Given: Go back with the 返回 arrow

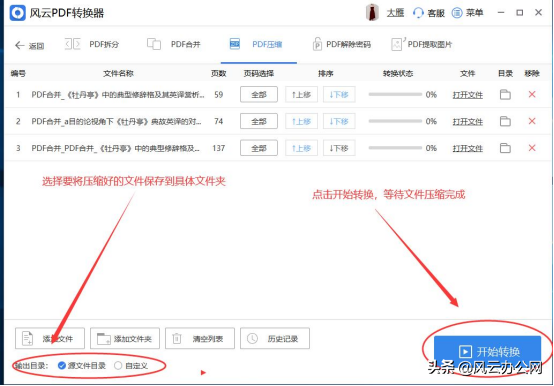Looking at the screenshot, I should [29, 46].
